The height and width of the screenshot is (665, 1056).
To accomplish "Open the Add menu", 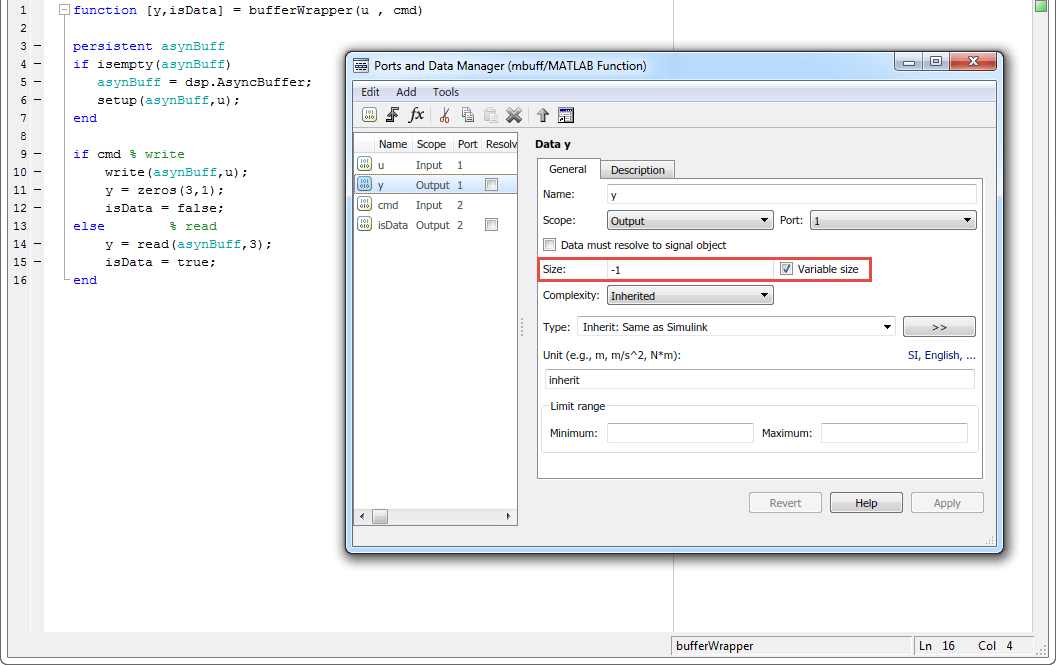I will (x=406, y=92).
